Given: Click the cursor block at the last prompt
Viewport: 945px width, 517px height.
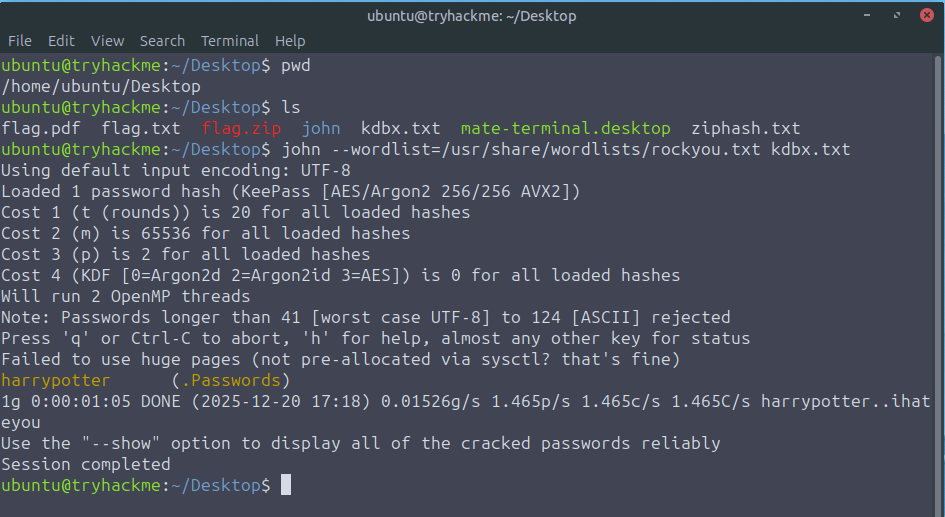Looking at the screenshot, I should [286, 485].
